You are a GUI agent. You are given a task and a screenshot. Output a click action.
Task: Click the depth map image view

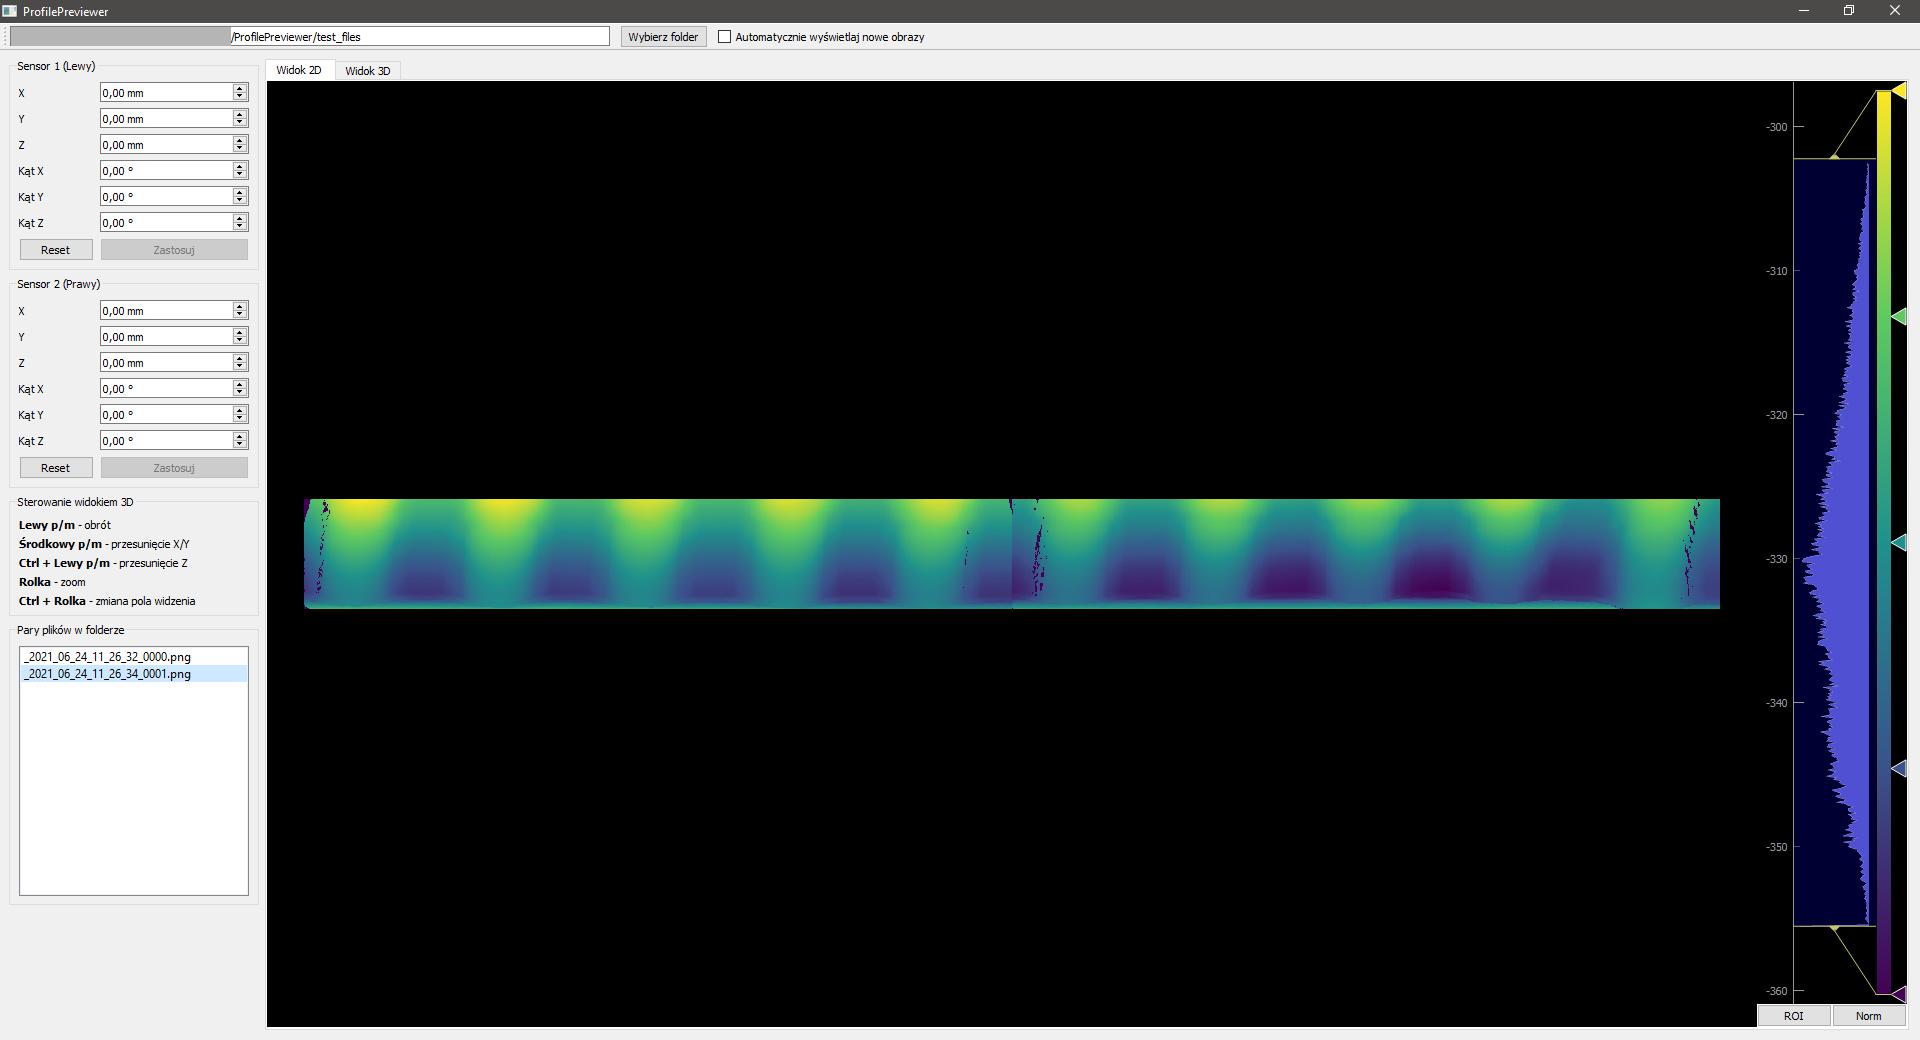[x=1012, y=554]
